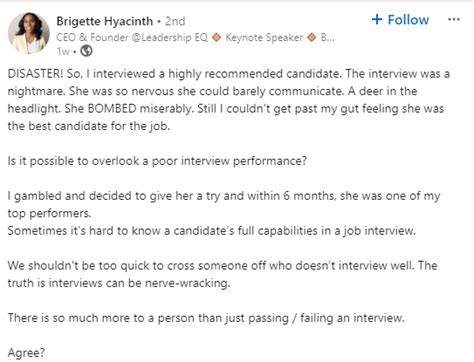Click the "There is so much more" line
The image size is (474, 362).
(x=206, y=318)
